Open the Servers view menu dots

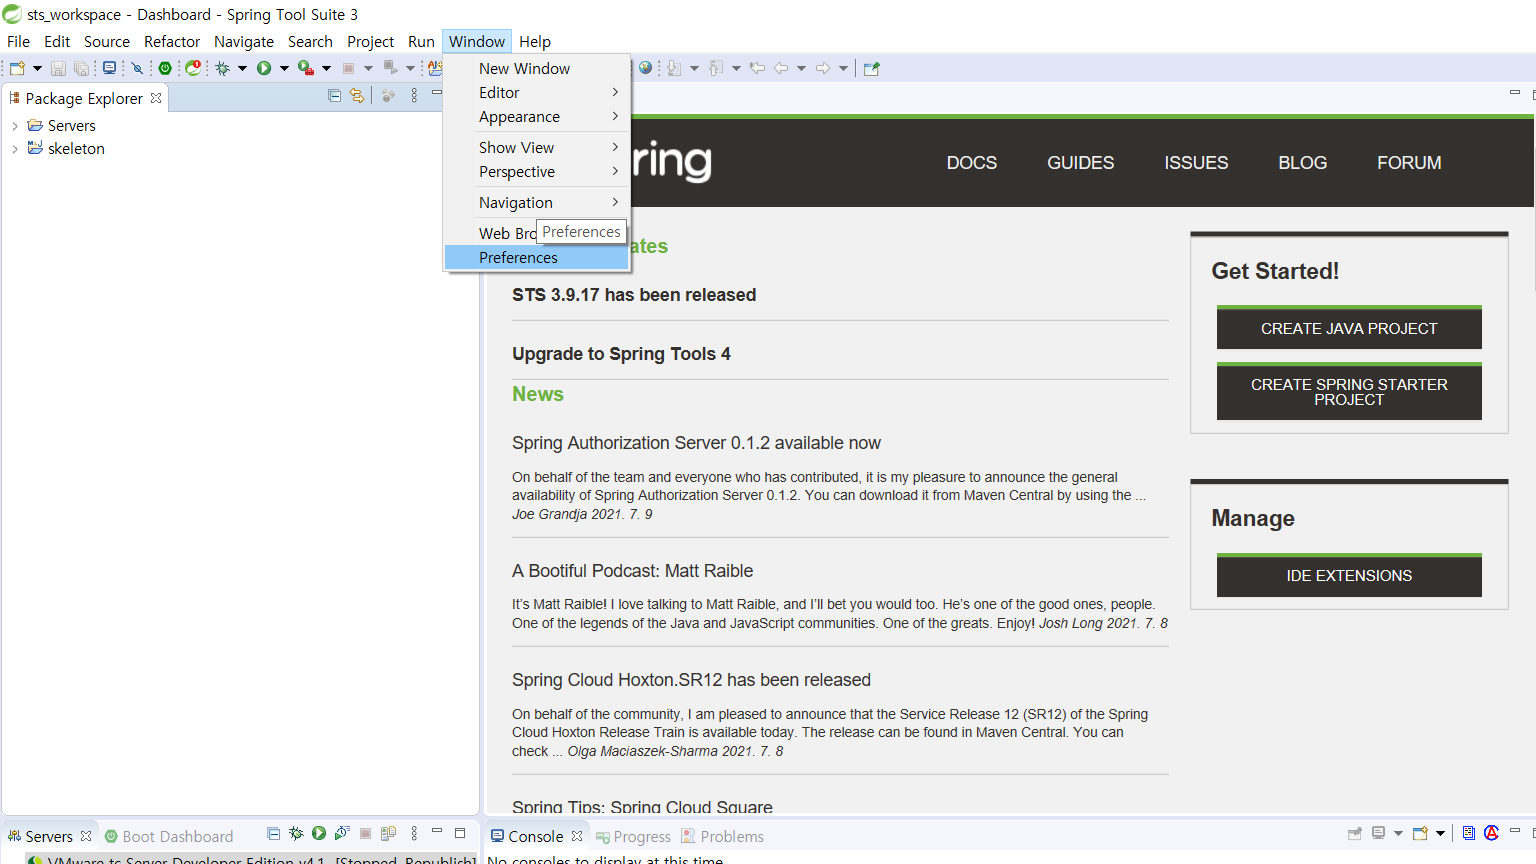414,833
